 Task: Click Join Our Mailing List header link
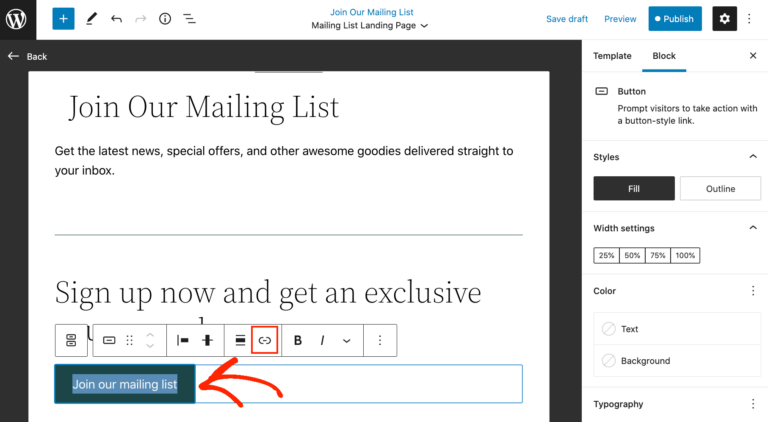(x=372, y=12)
